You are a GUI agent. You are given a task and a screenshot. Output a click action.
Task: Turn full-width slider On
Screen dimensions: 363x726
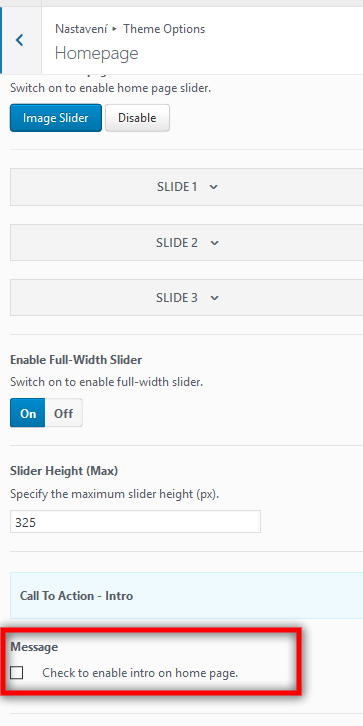click(x=28, y=413)
